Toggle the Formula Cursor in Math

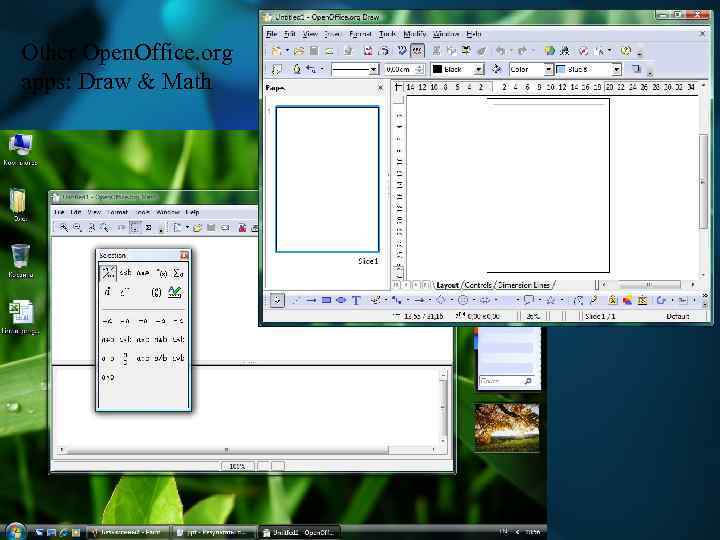click(x=135, y=227)
